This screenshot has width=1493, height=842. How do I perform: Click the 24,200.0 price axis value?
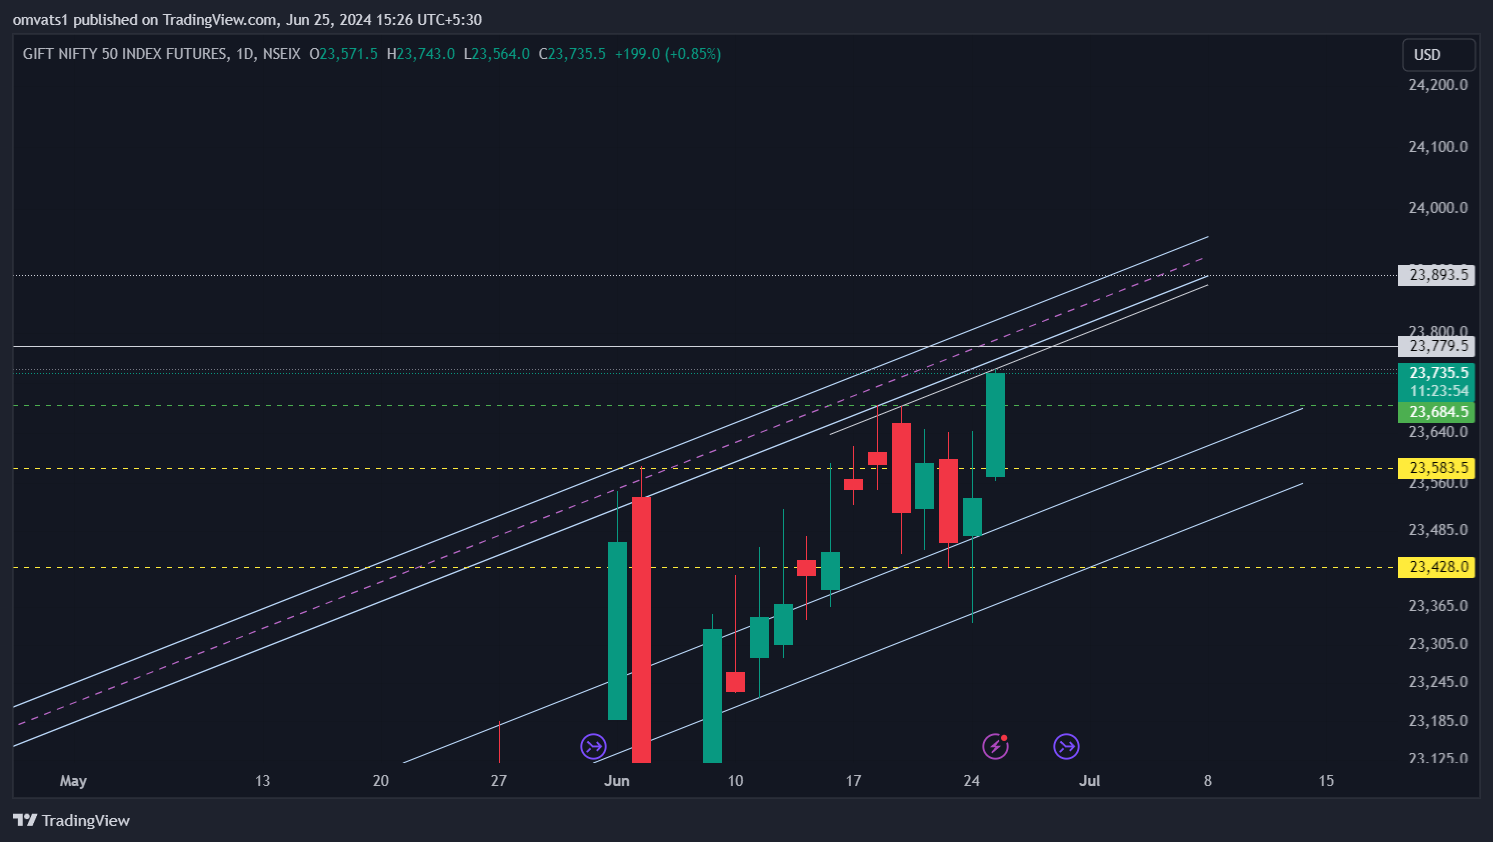pos(1438,85)
